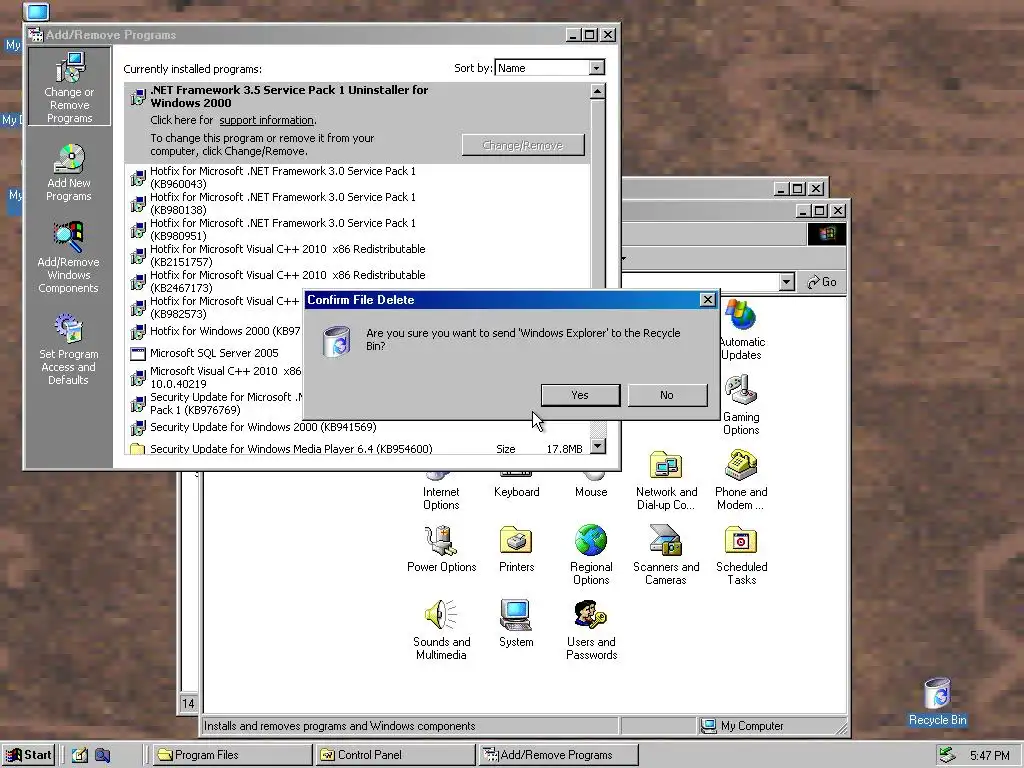Switch to Add/Remove Programs taskbar button
This screenshot has width=1024, height=768.
557,755
